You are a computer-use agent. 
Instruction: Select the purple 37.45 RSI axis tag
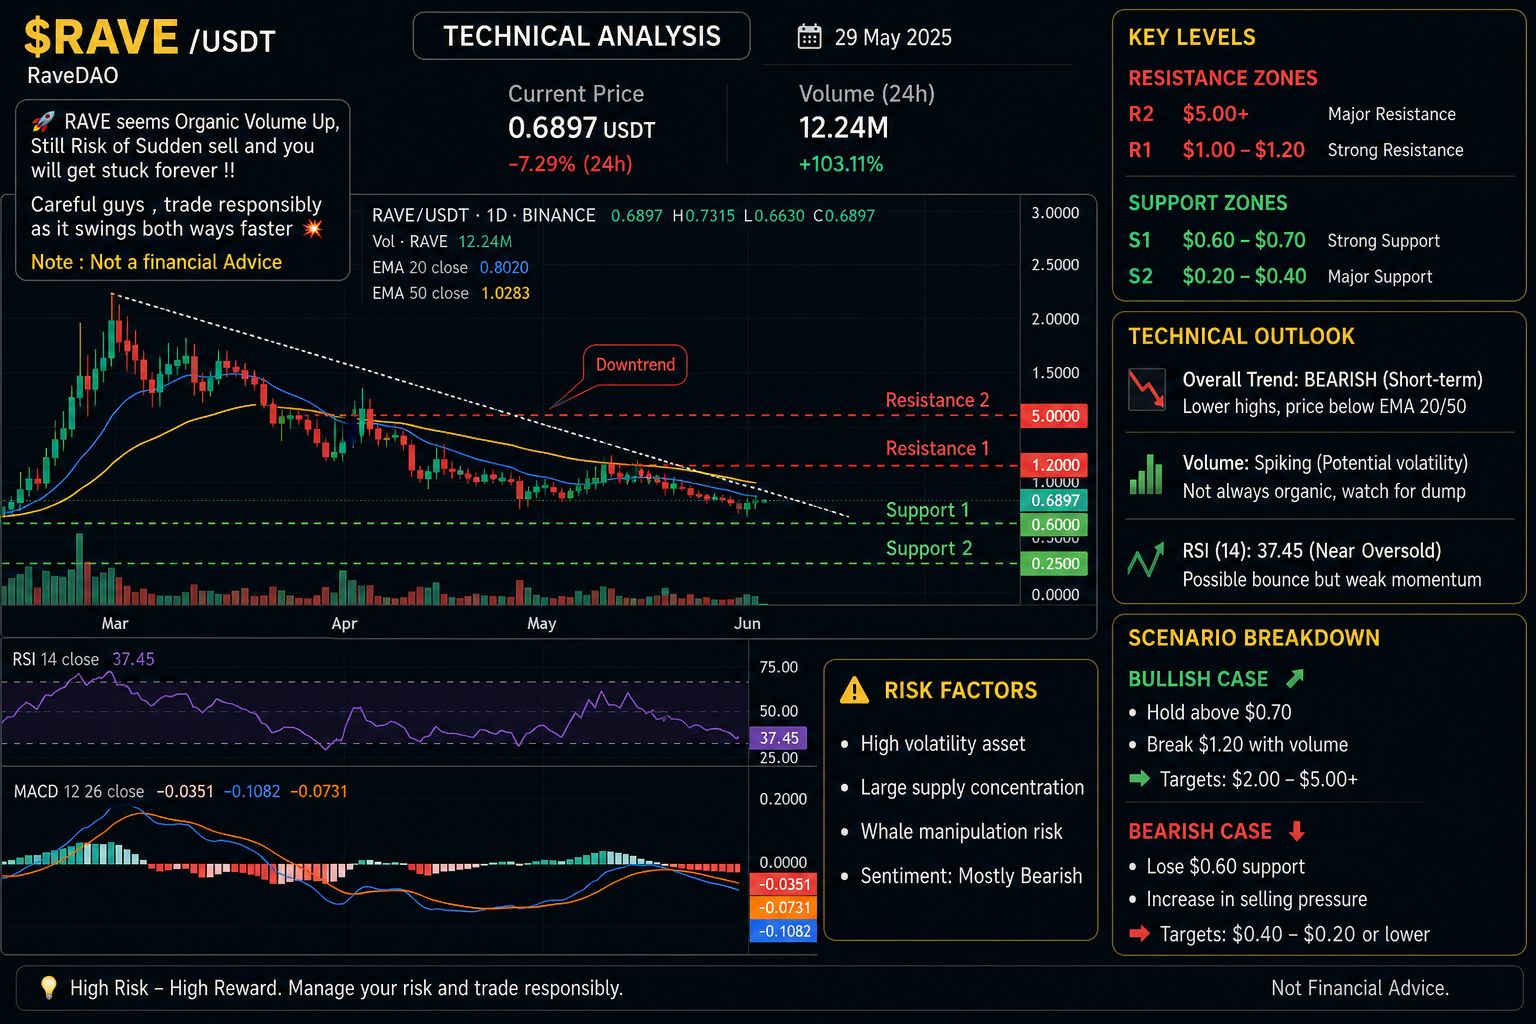click(778, 738)
